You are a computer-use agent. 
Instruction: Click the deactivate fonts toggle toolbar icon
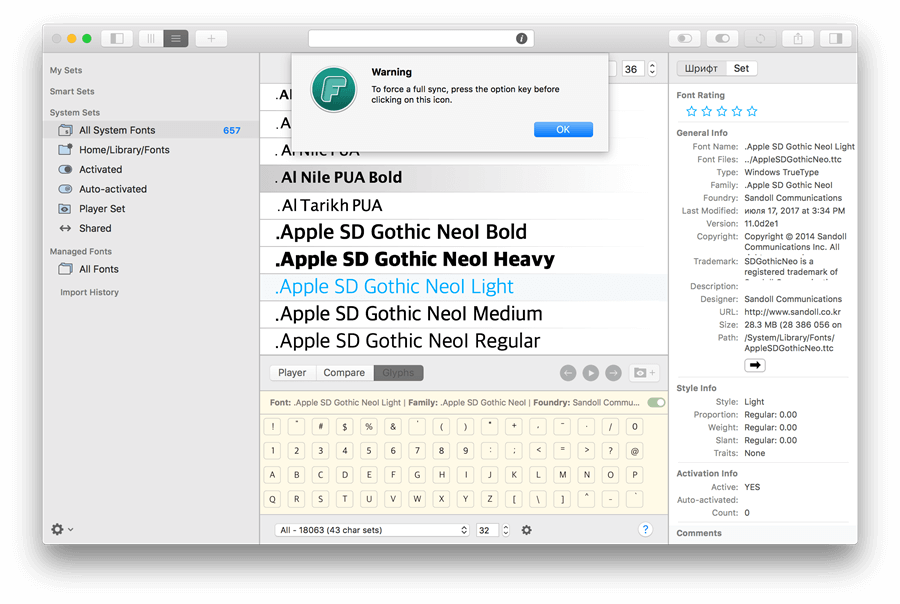(685, 38)
